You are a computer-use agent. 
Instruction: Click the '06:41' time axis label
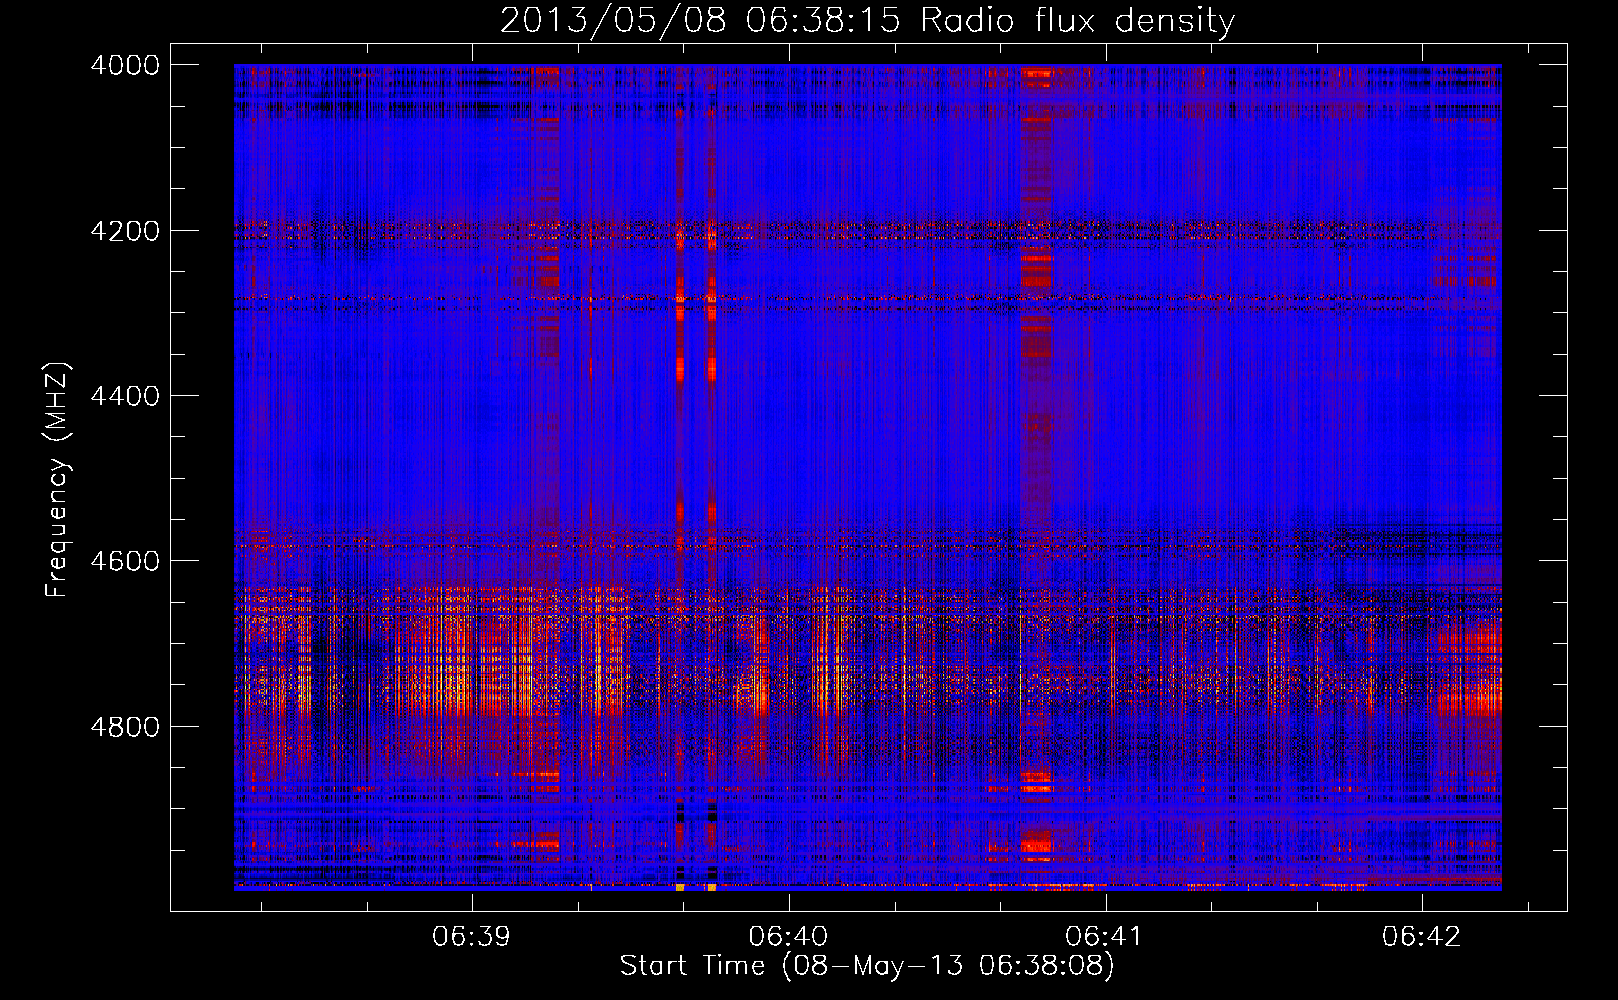click(x=1104, y=936)
